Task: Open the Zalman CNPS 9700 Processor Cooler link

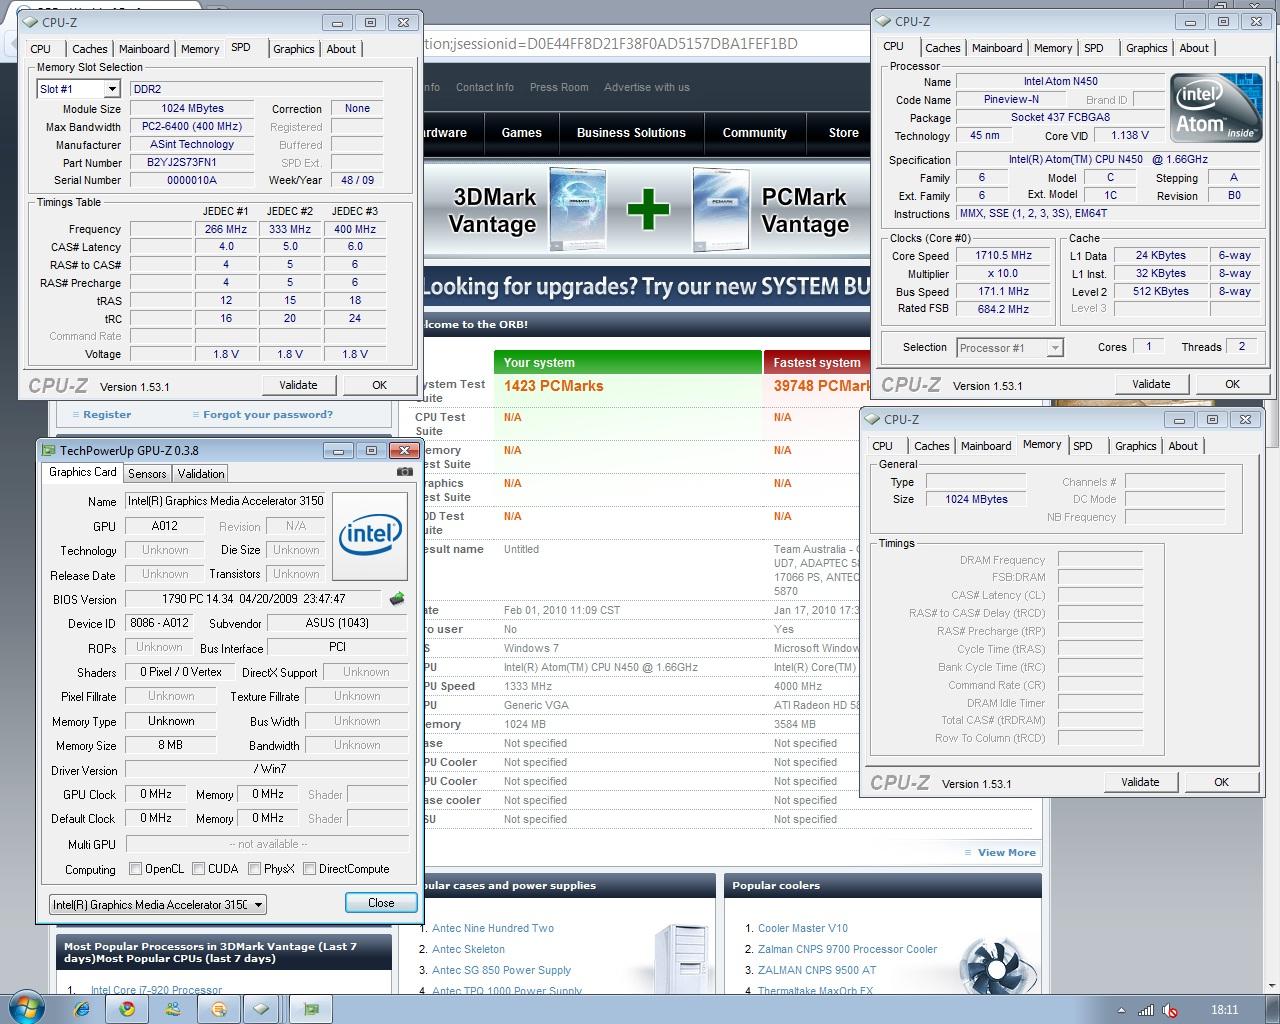Action: (848, 949)
